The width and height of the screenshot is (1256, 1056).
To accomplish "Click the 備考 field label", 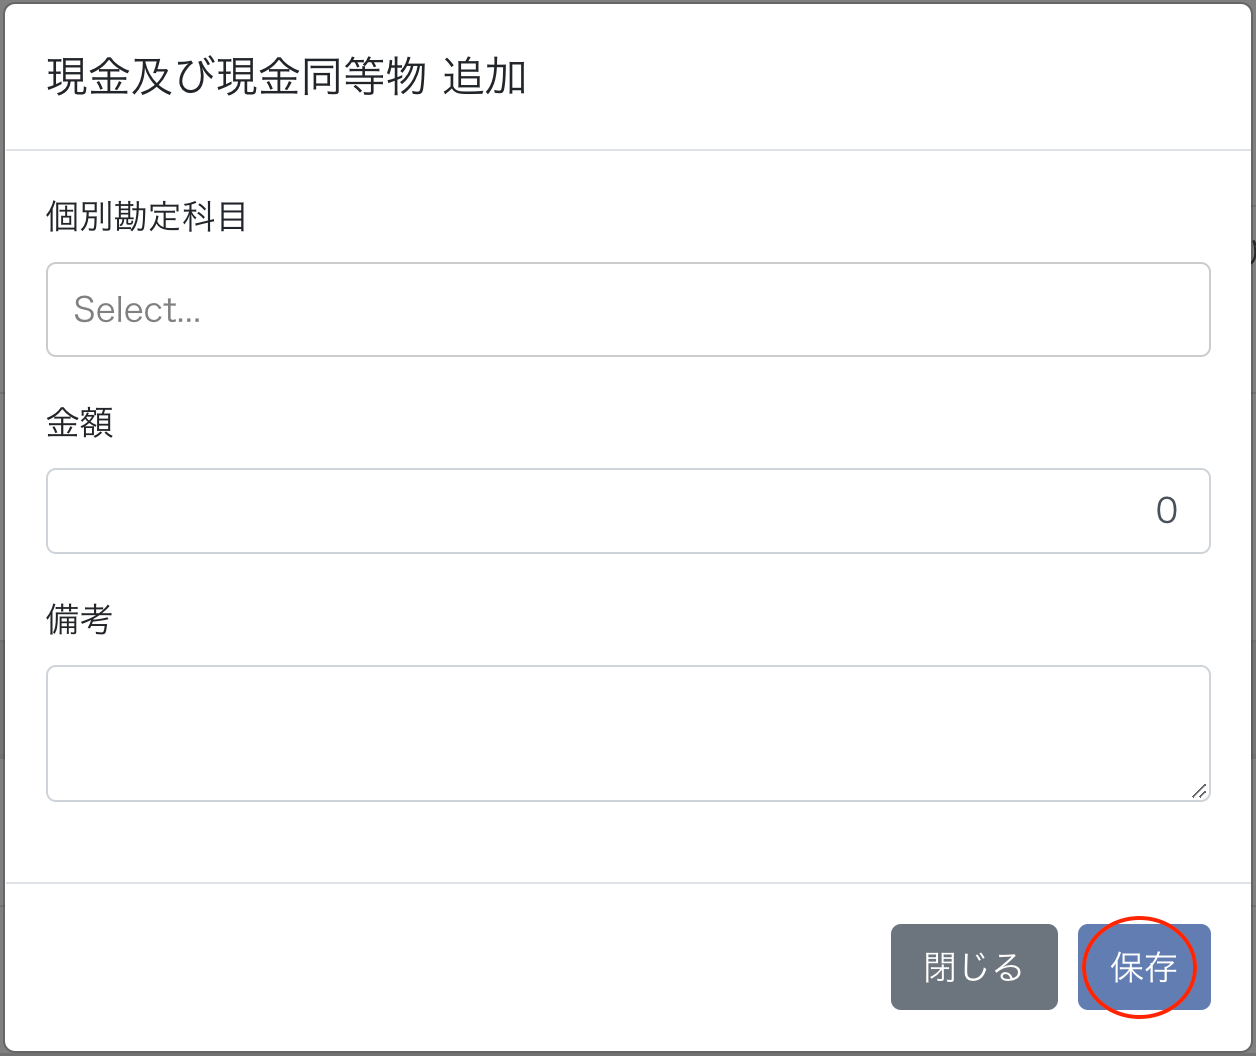I will tap(79, 619).
